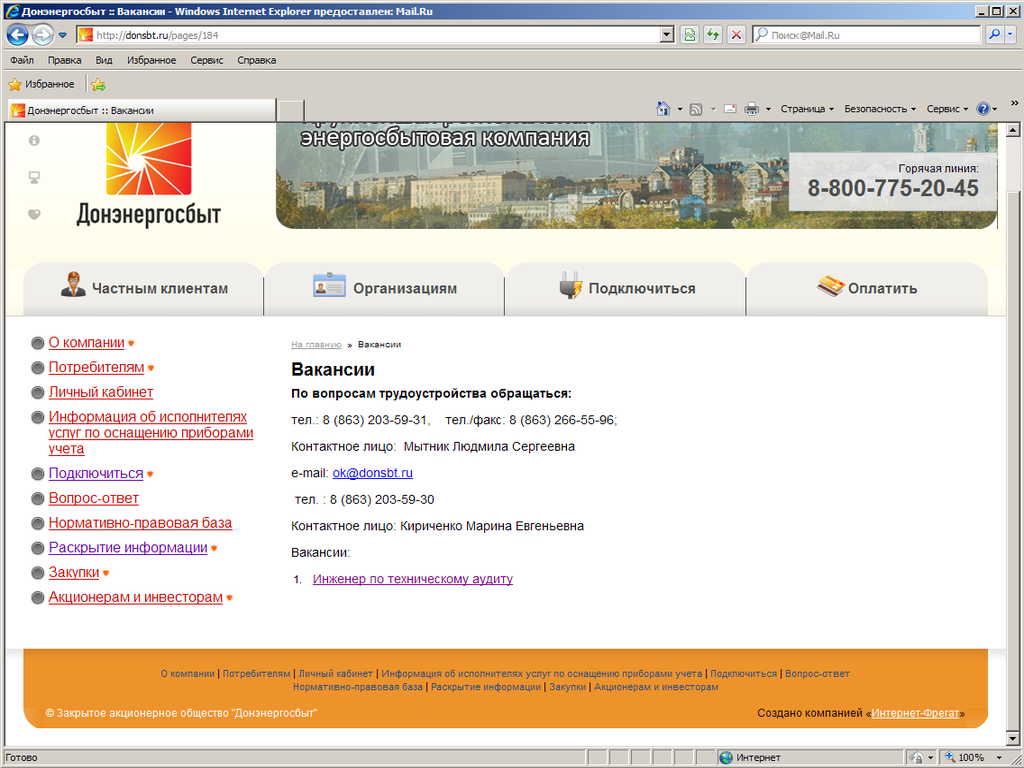
Task: Click the Read Mail envelope icon
Action: coord(730,109)
